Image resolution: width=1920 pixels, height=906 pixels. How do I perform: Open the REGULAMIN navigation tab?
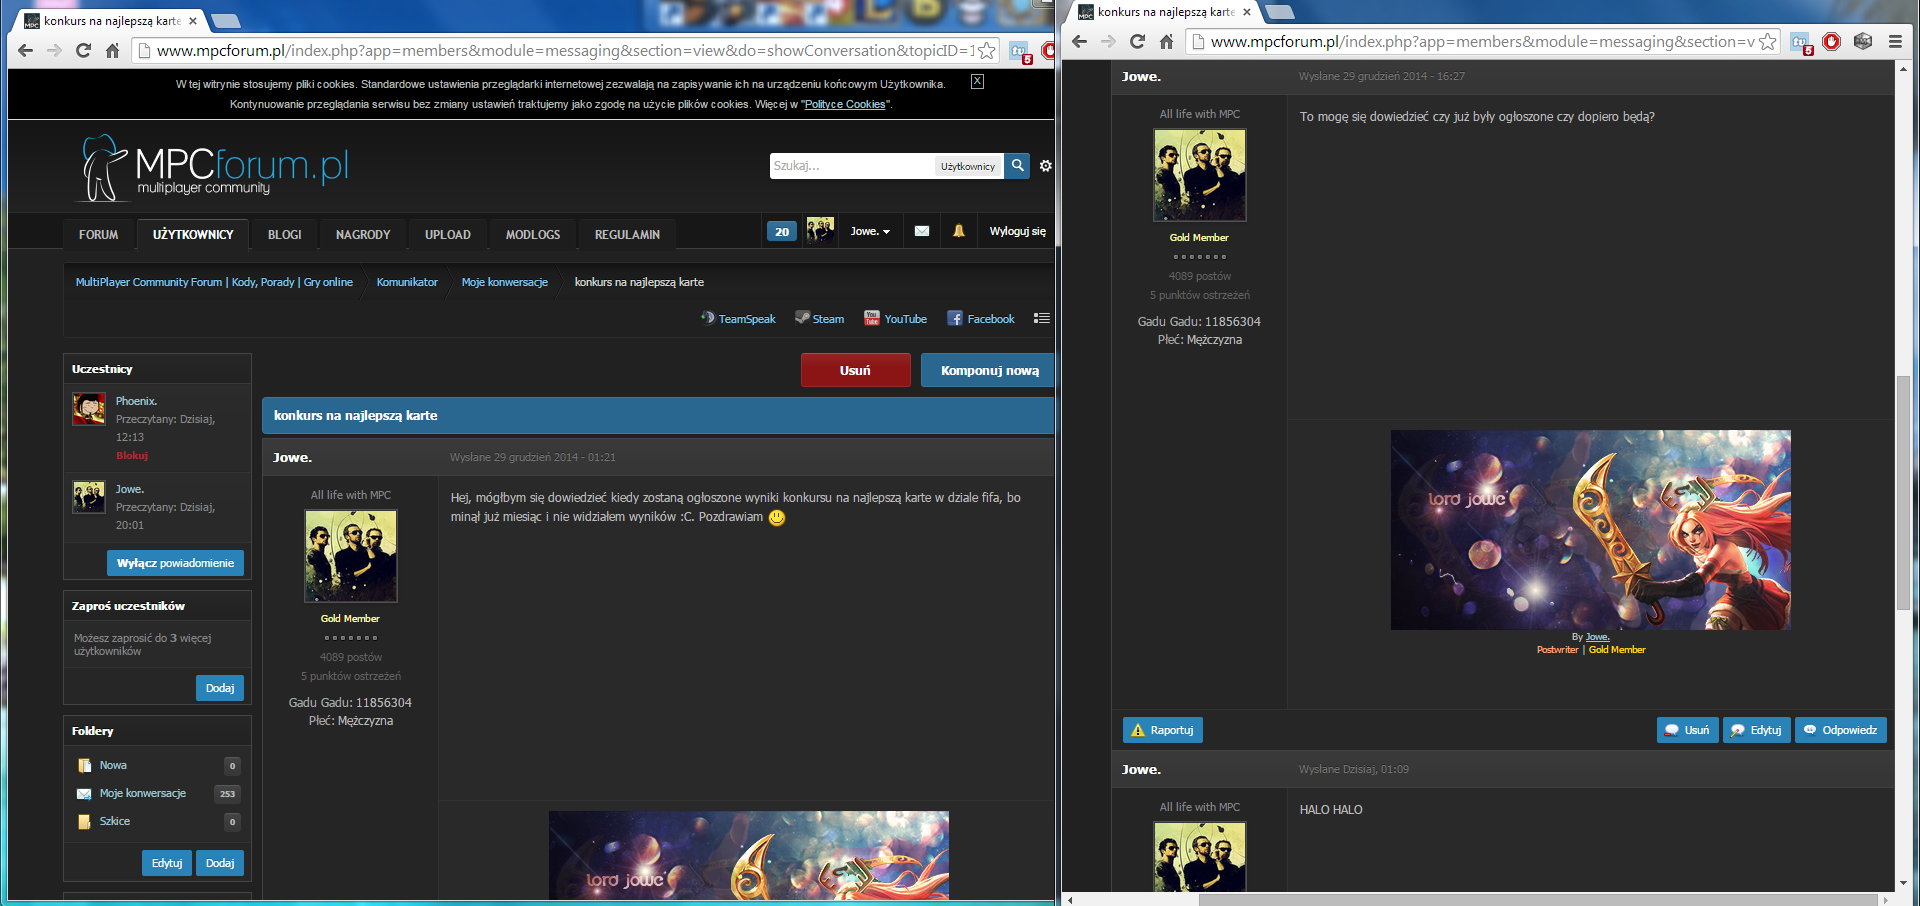coord(627,234)
